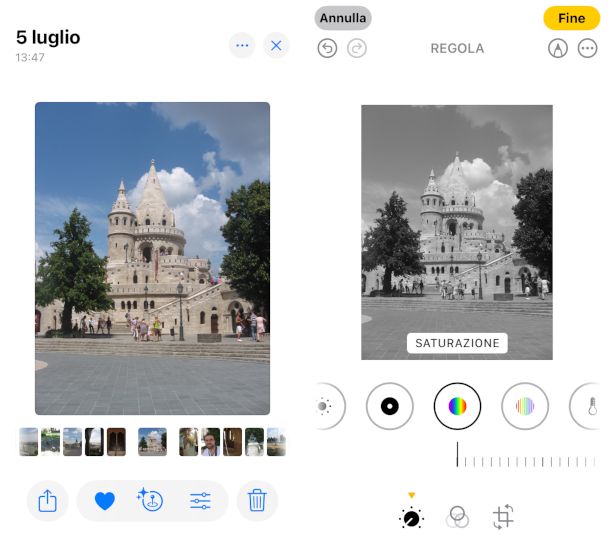Viewport: 610px width, 541px height.
Task: Tap the REGOLA title text
Action: click(457, 49)
